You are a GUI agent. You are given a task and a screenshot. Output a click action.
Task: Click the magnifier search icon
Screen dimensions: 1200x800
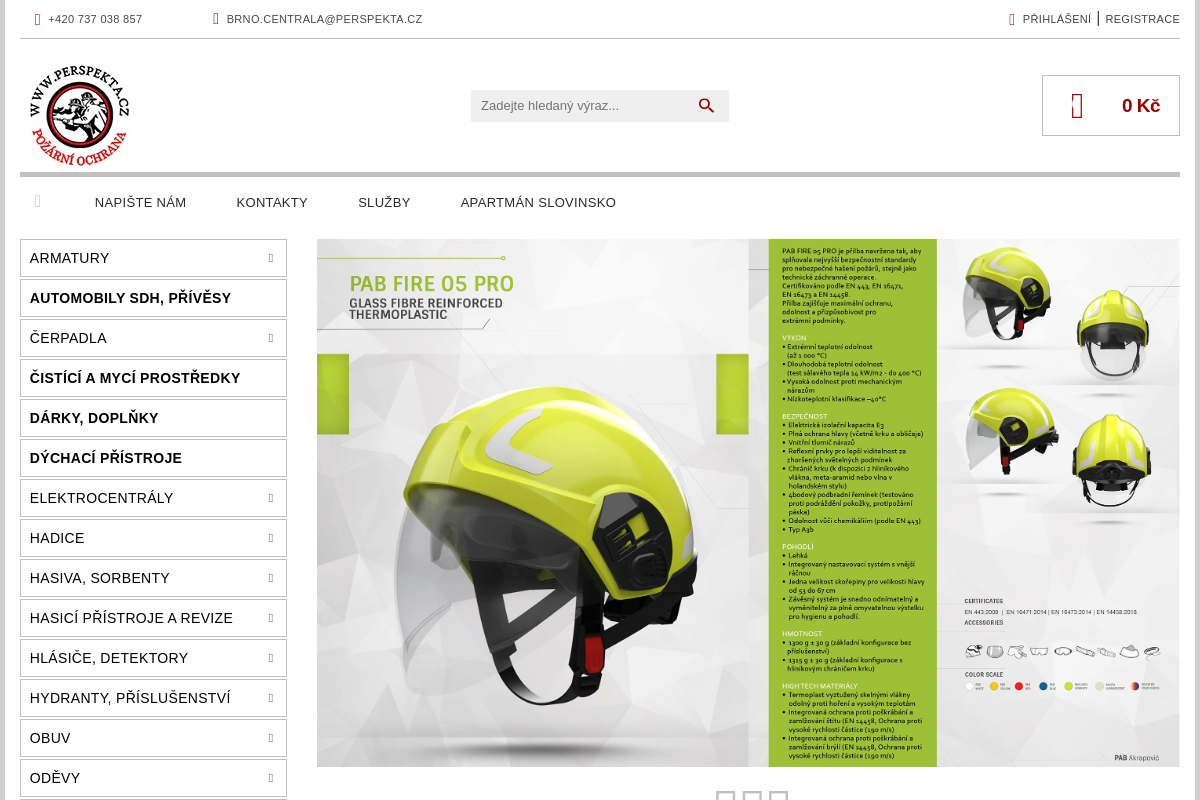click(706, 106)
